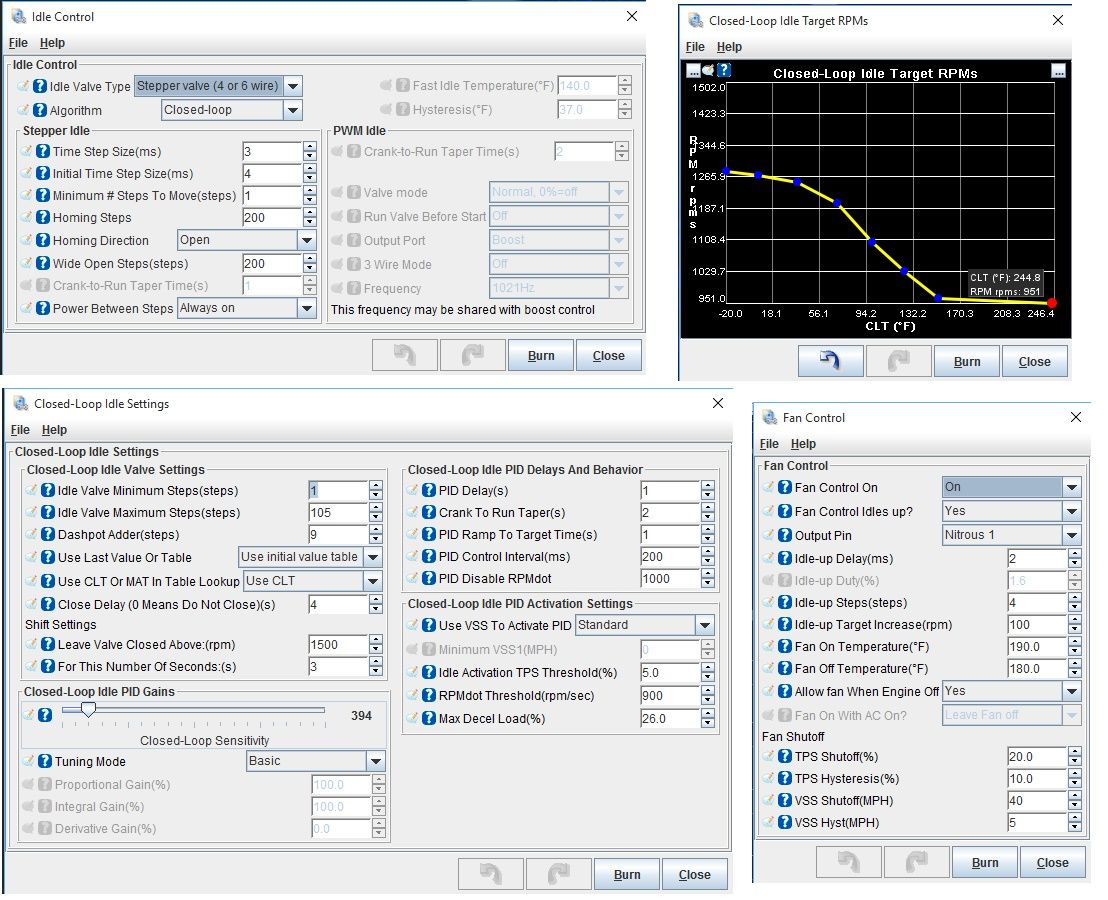Open help for Tuning Mode

point(45,761)
